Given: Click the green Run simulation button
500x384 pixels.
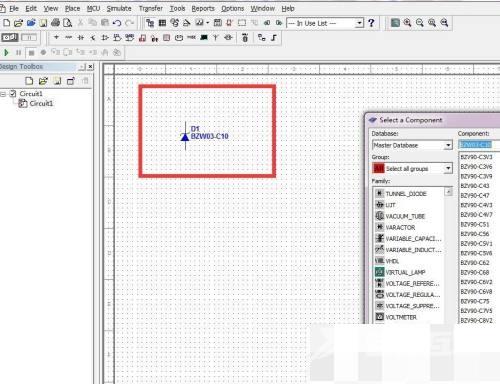Looking at the screenshot, I should (x=6, y=52).
